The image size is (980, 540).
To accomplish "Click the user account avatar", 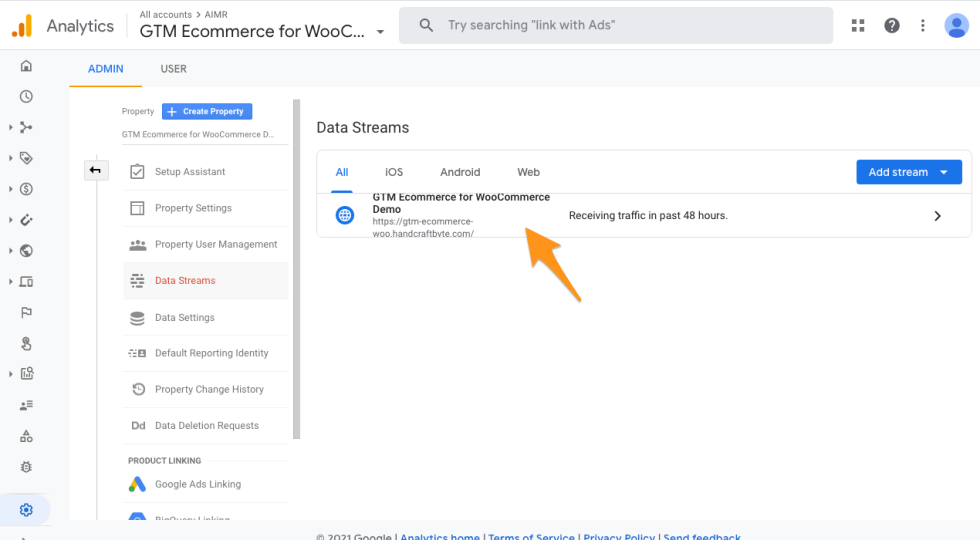I will (956, 26).
